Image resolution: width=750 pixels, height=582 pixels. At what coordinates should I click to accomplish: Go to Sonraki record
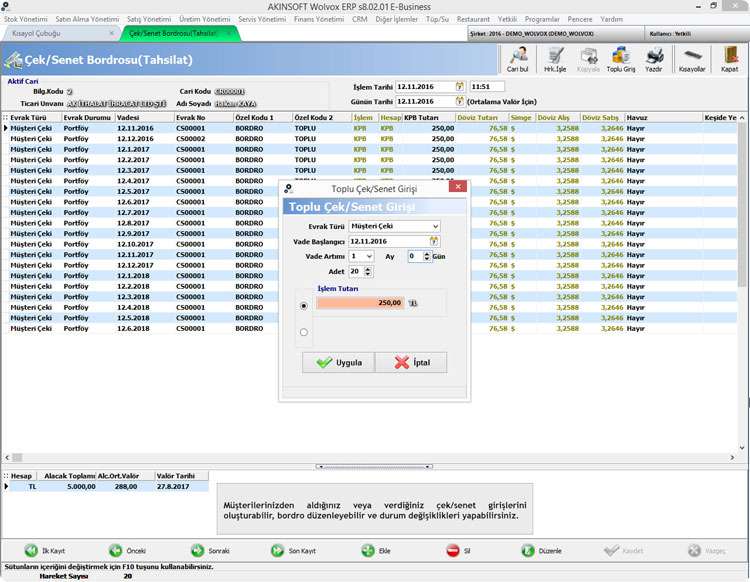(210, 551)
